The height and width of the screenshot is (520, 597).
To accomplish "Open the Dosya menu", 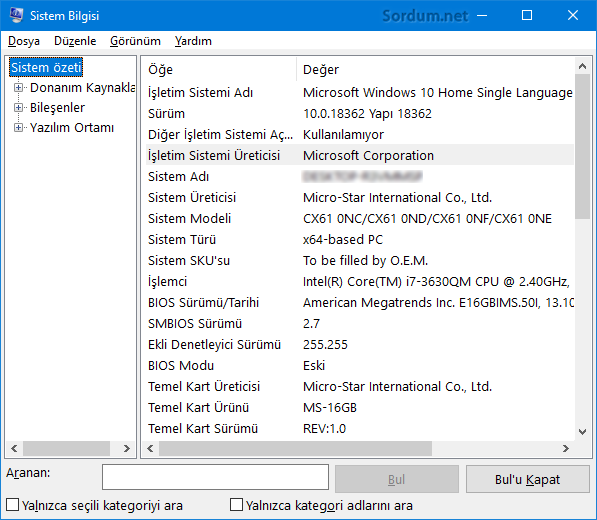I will tap(24, 41).
